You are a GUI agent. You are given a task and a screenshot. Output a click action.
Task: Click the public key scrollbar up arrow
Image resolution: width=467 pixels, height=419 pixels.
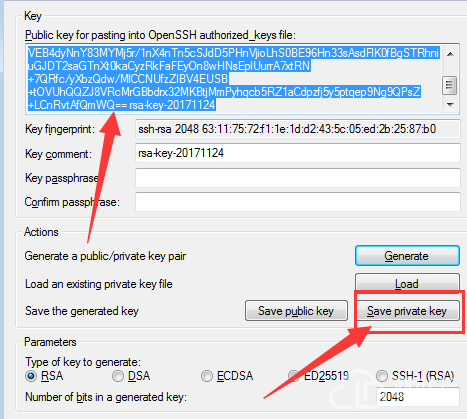tap(450, 54)
